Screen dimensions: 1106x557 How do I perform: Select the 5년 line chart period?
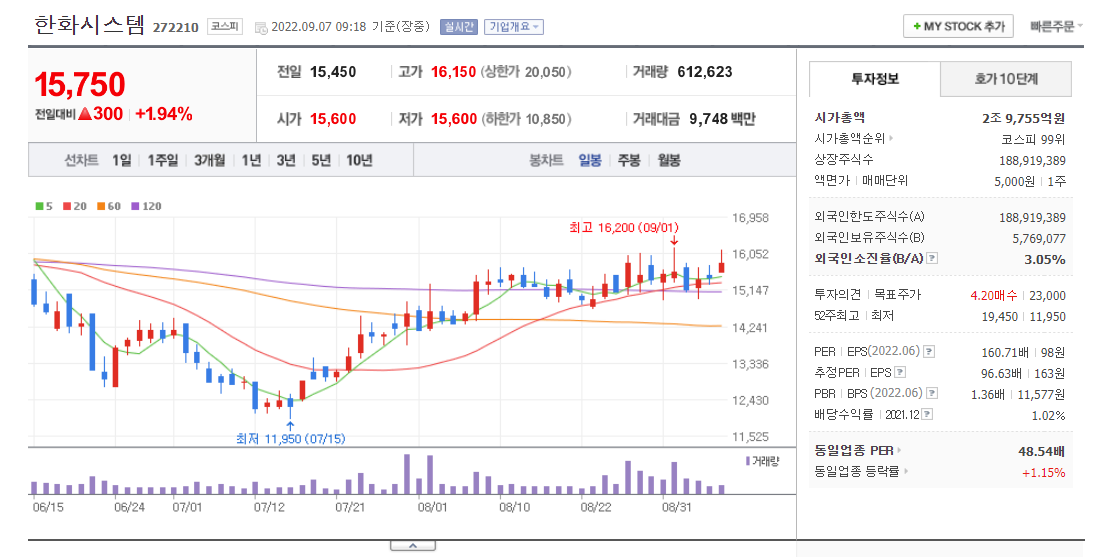click(x=321, y=161)
